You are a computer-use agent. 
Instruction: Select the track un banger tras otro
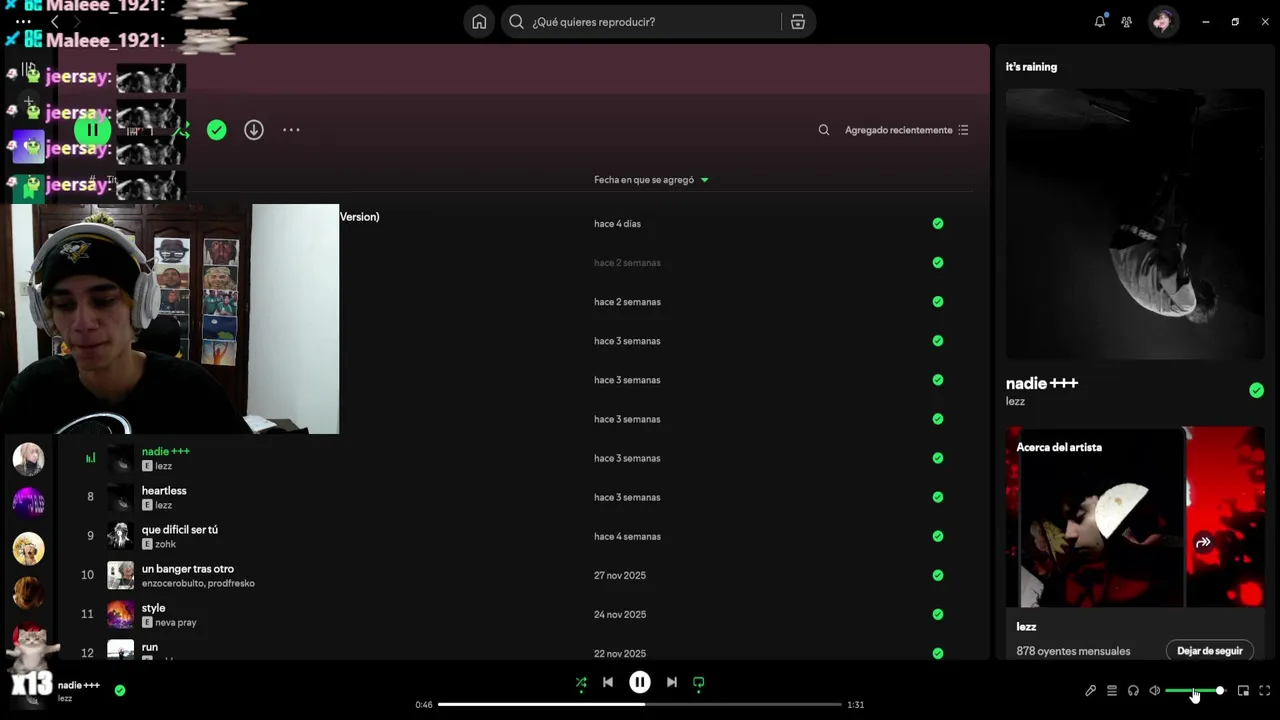point(188,569)
